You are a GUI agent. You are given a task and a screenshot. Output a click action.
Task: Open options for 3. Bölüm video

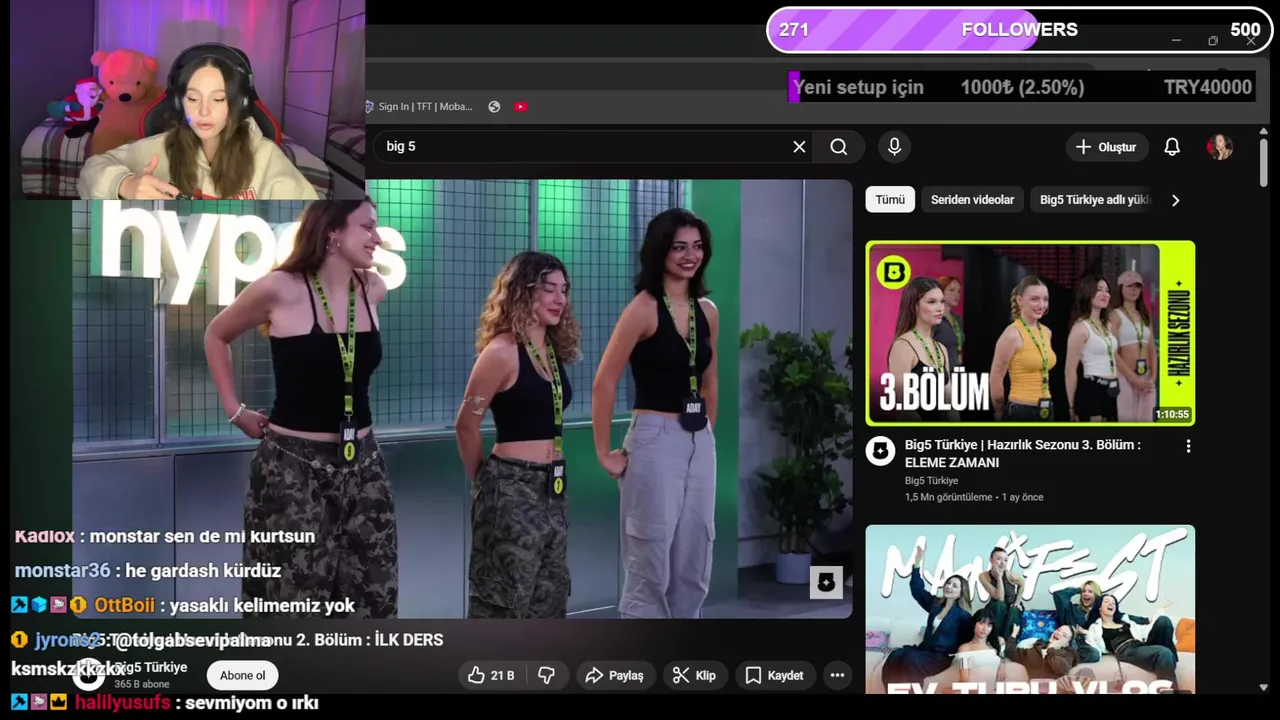1188,446
